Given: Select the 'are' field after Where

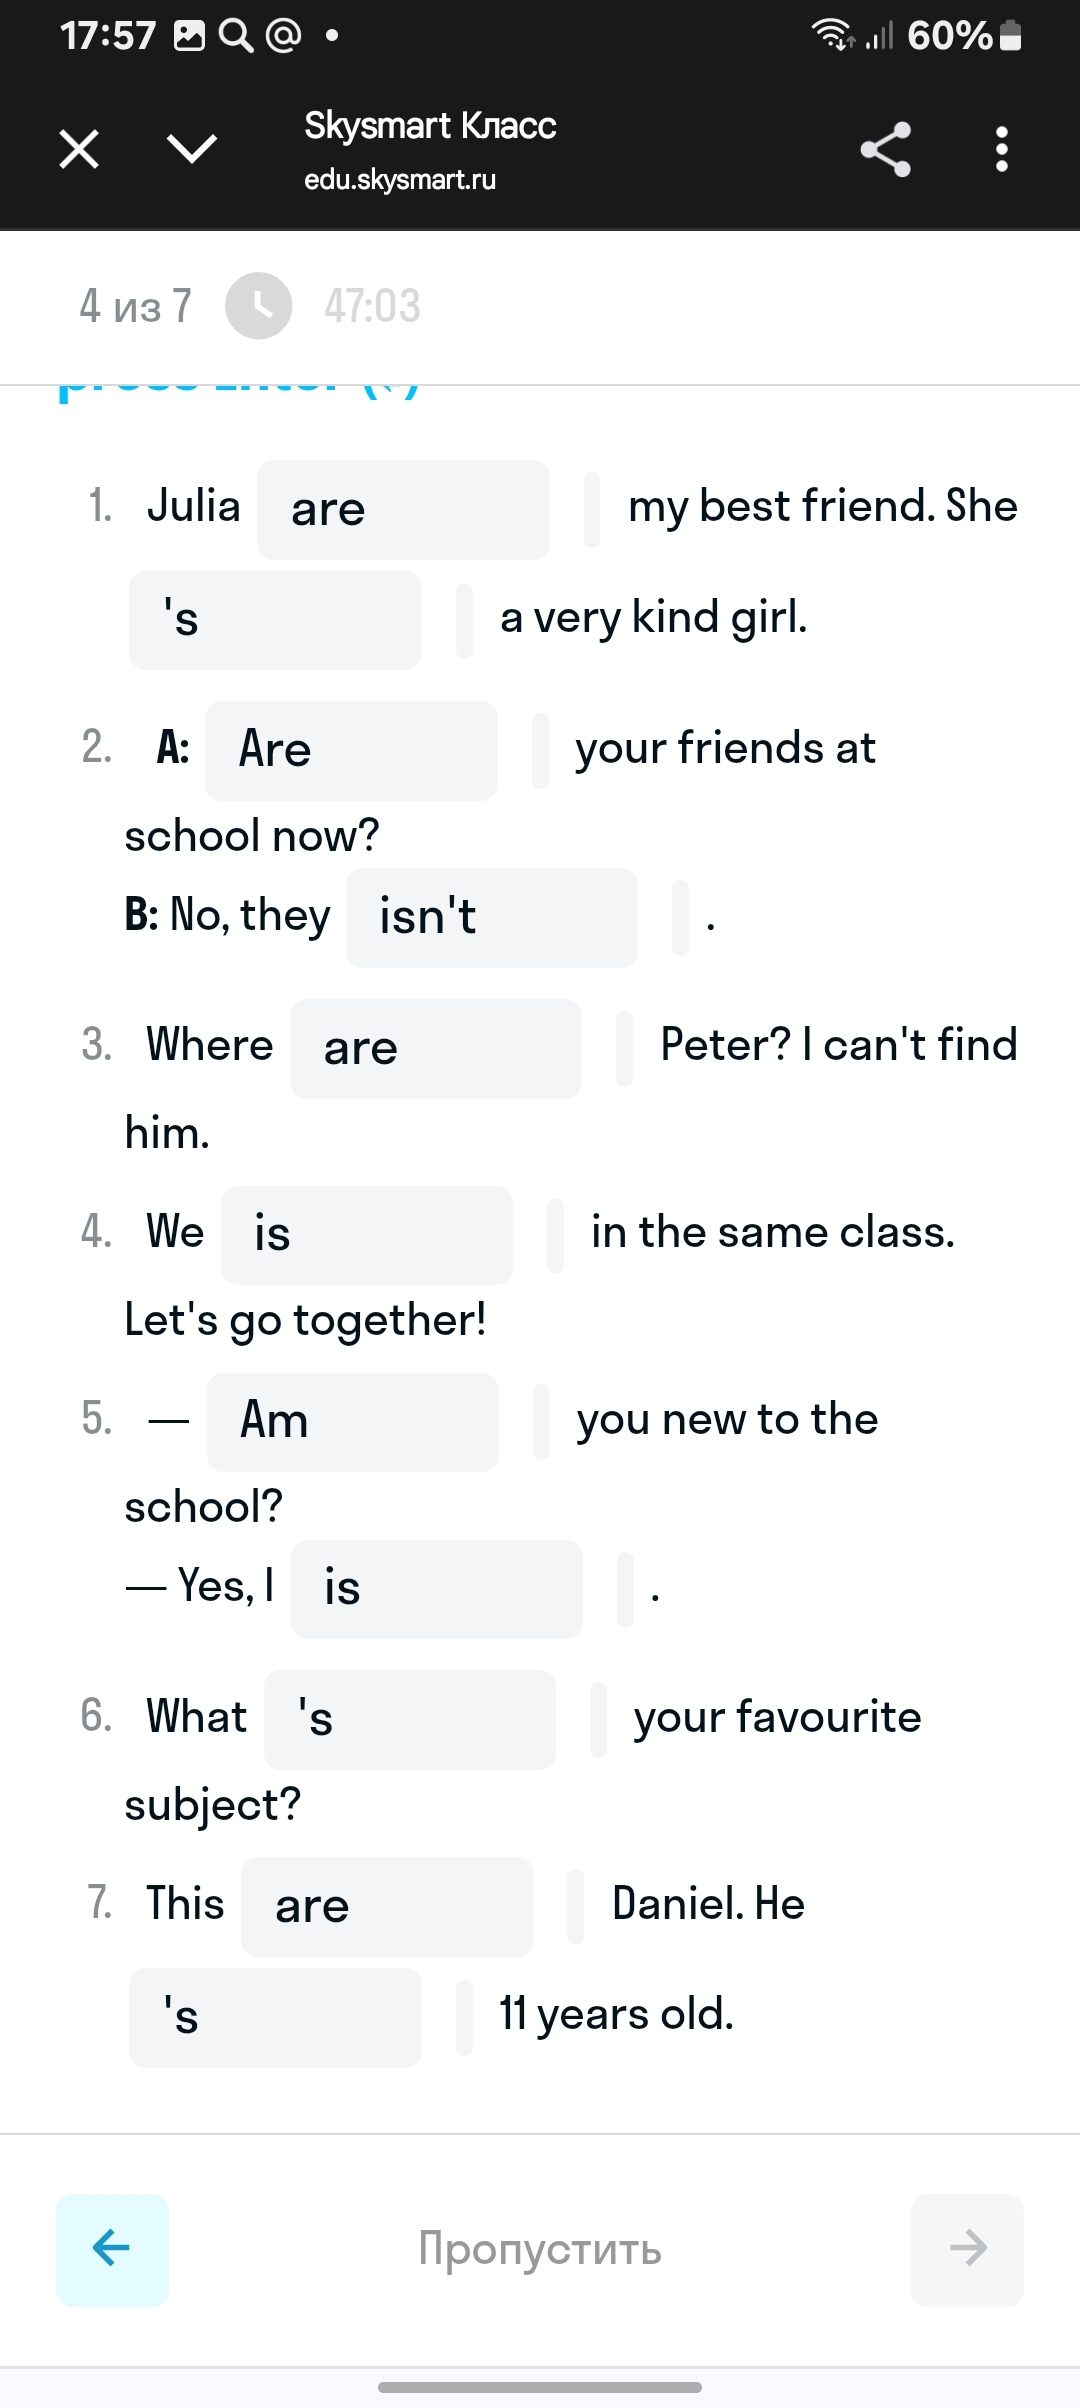Looking at the screenshot, I should click(x=436, y=1049).
